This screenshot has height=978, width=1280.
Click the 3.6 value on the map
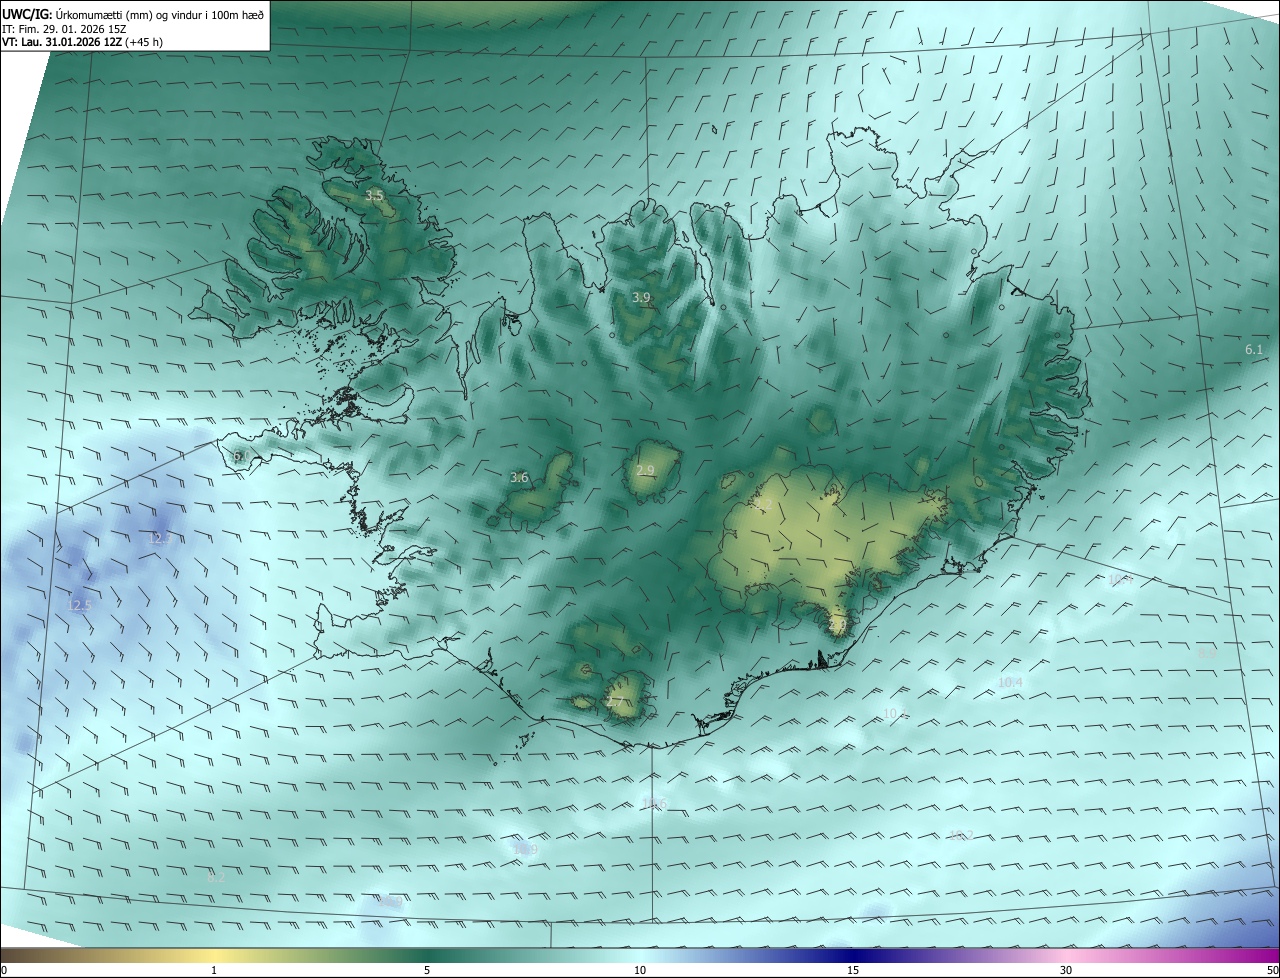coord(519,478)
